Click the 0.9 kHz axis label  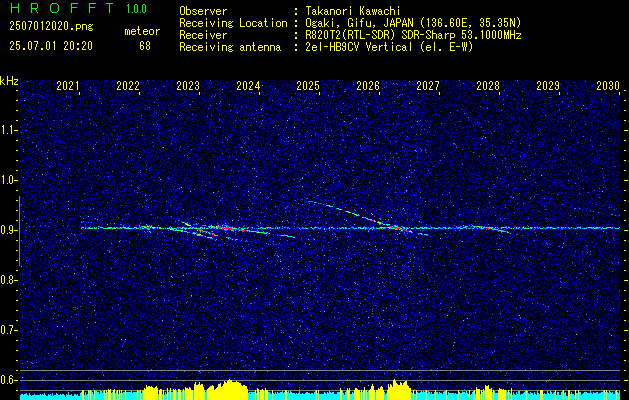[9, 230]
